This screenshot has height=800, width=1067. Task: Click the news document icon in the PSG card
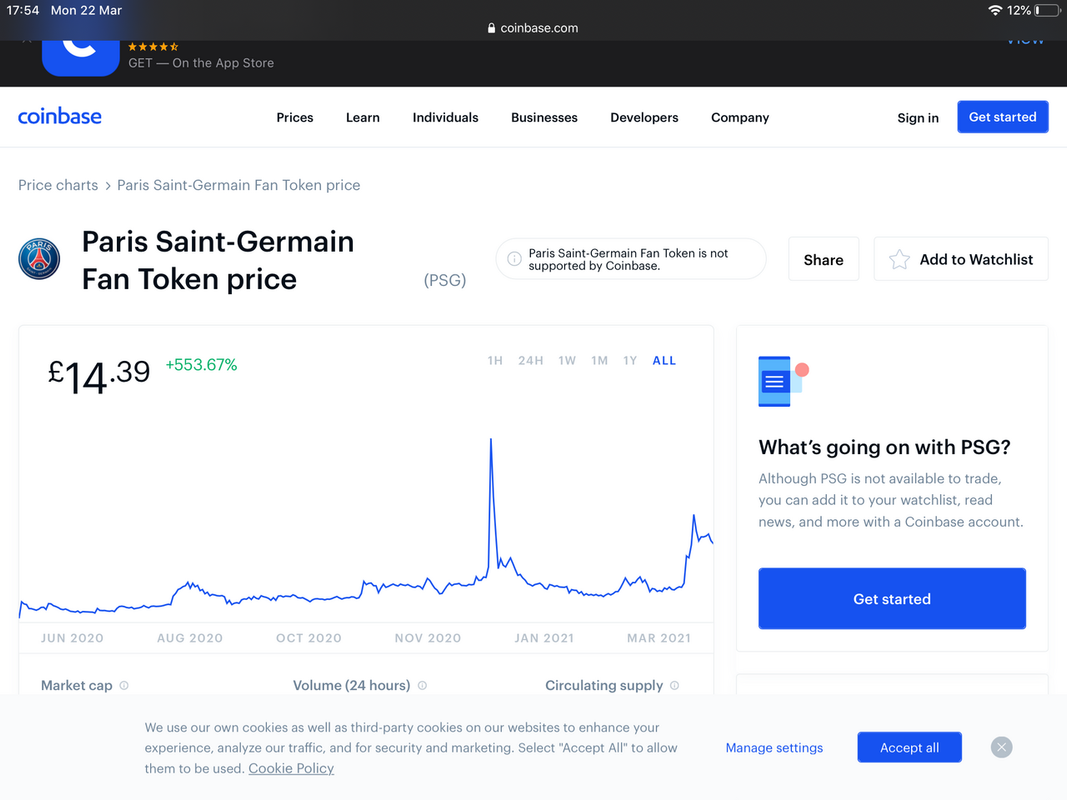coord(783,381)
